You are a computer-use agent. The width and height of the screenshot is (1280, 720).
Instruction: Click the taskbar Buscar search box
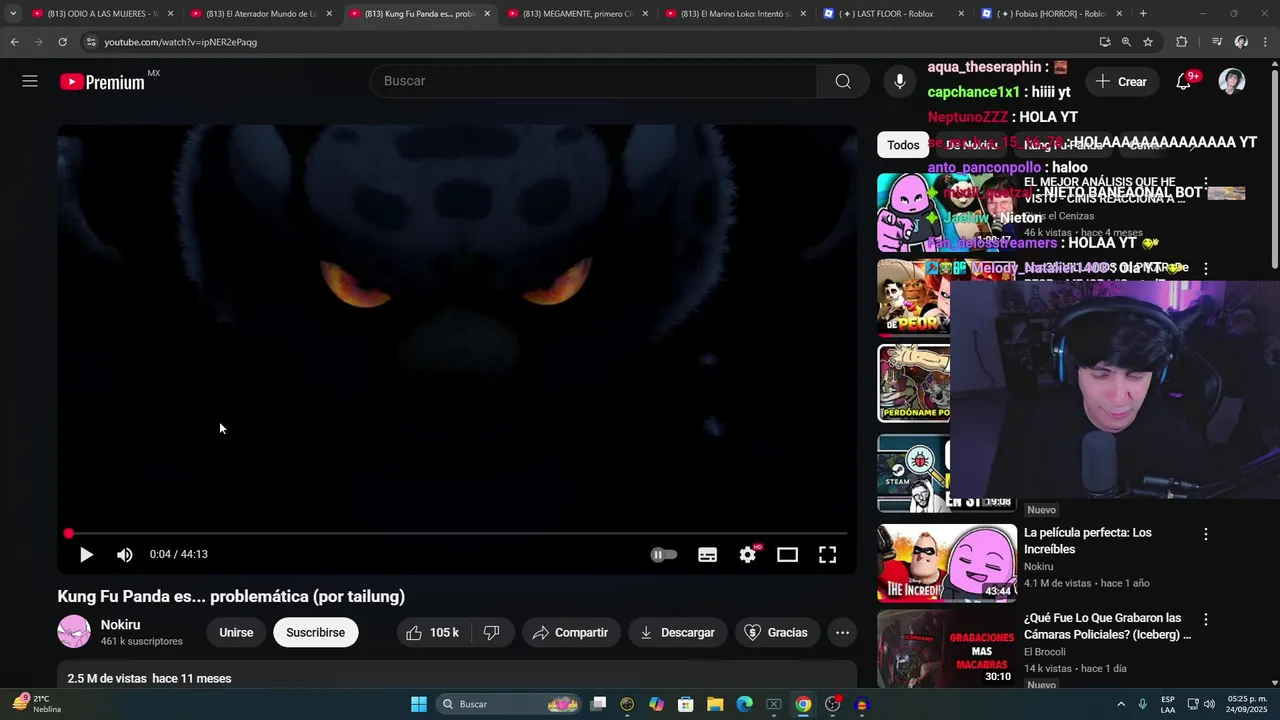pos(511,704)
